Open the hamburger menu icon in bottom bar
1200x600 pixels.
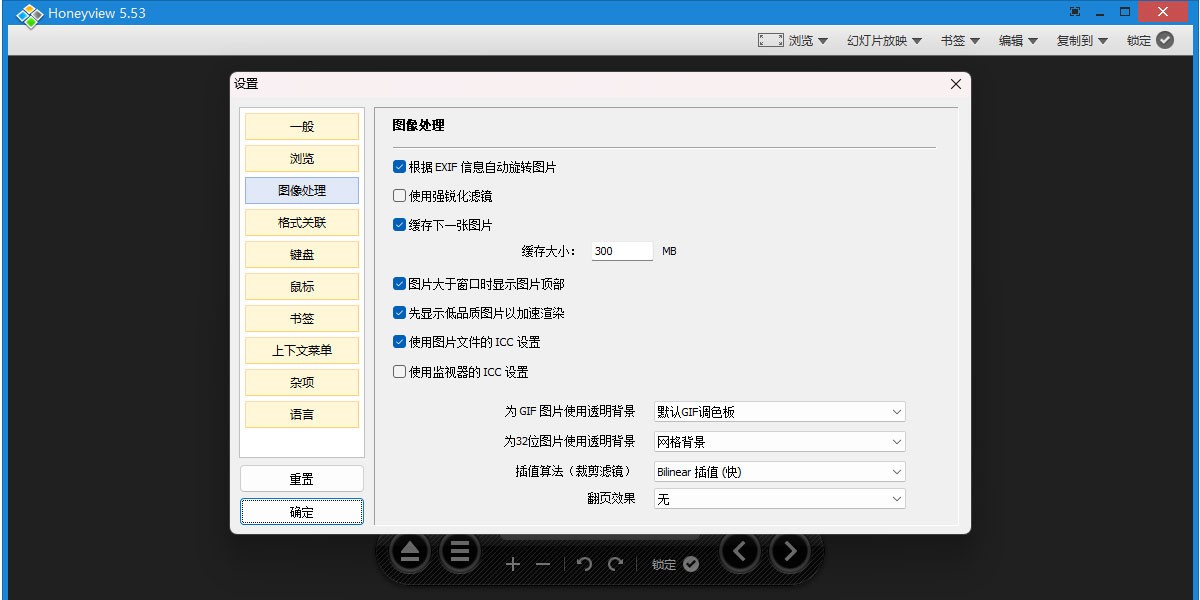(x=460, y=551)
